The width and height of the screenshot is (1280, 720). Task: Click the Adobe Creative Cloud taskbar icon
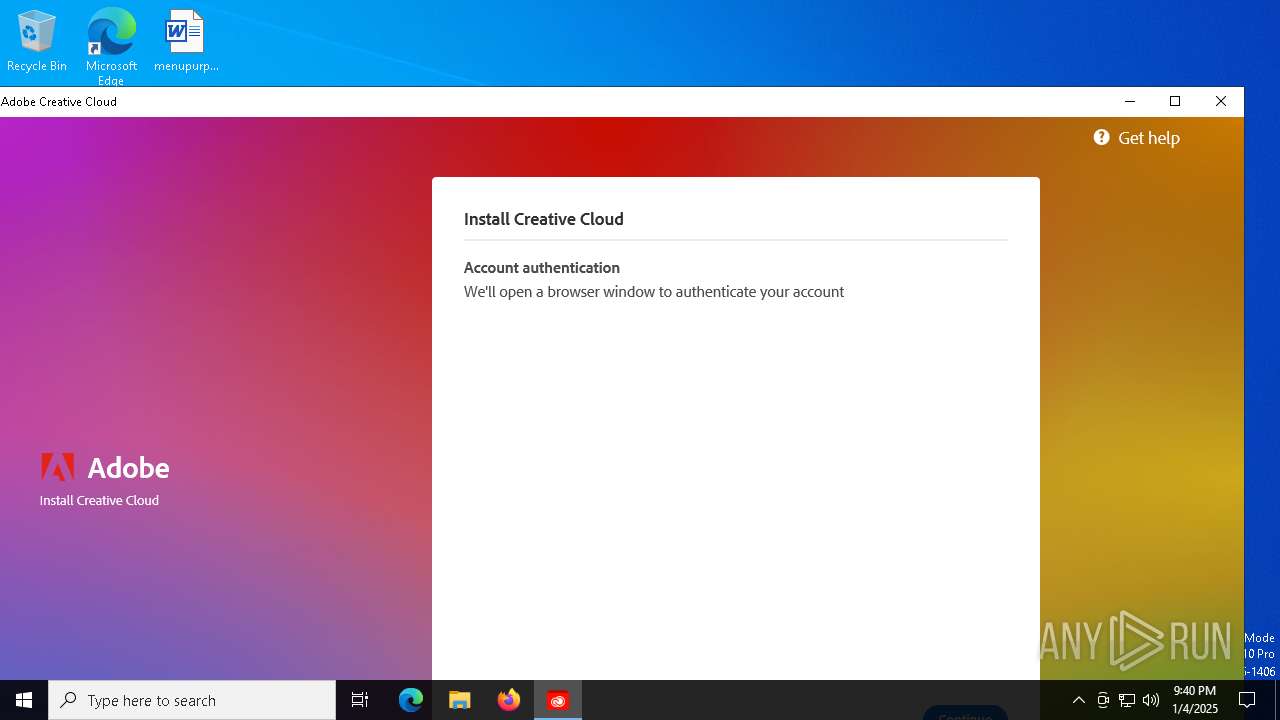pyautogui.click(x=558, y=700)
